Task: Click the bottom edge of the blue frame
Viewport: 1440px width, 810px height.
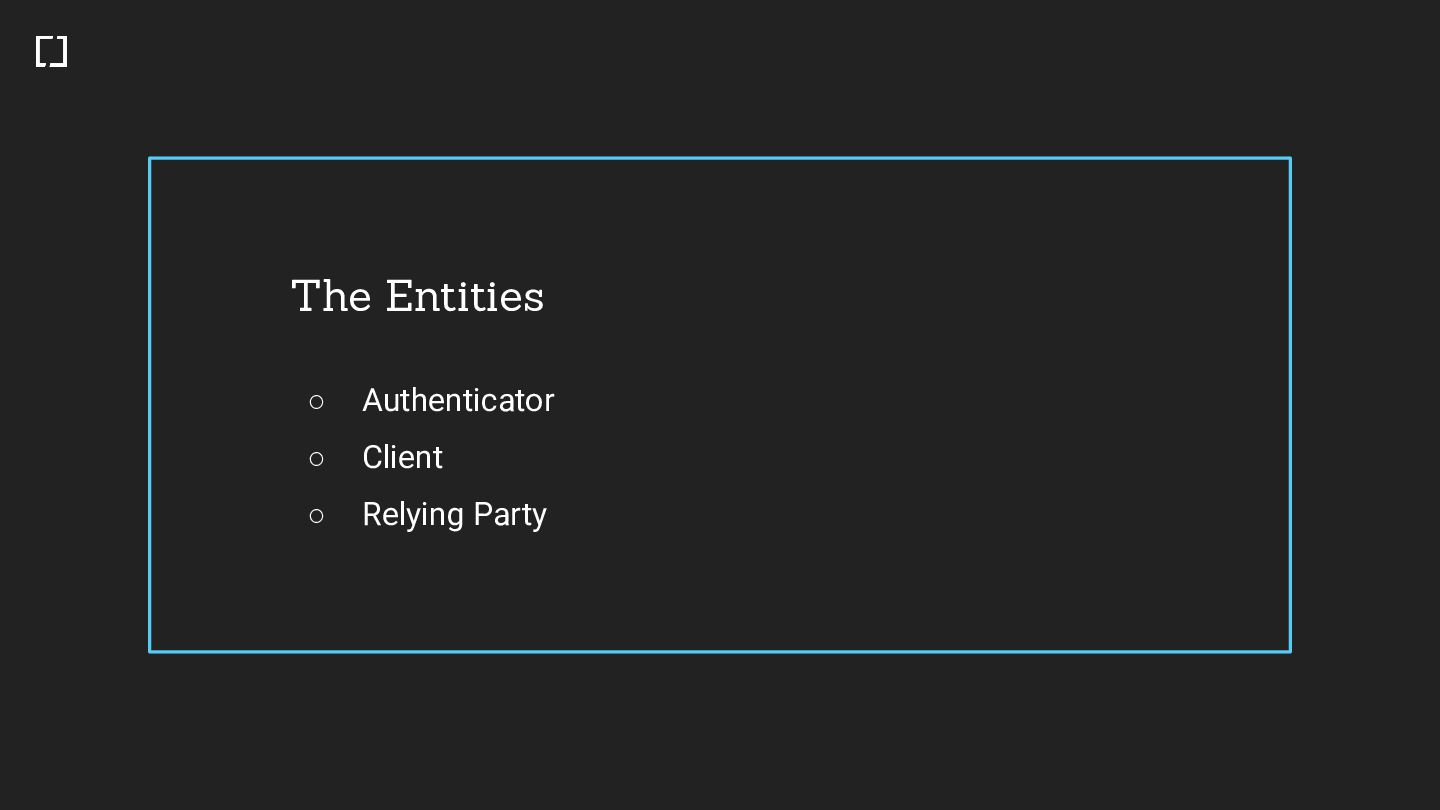Action: [720, 651]
